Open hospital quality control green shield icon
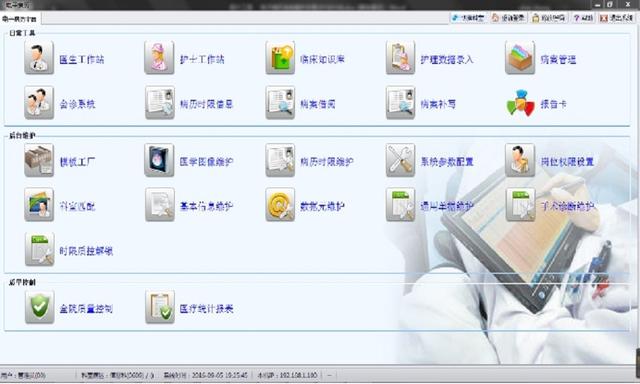The image size is (640, 384). click(39, 307)
